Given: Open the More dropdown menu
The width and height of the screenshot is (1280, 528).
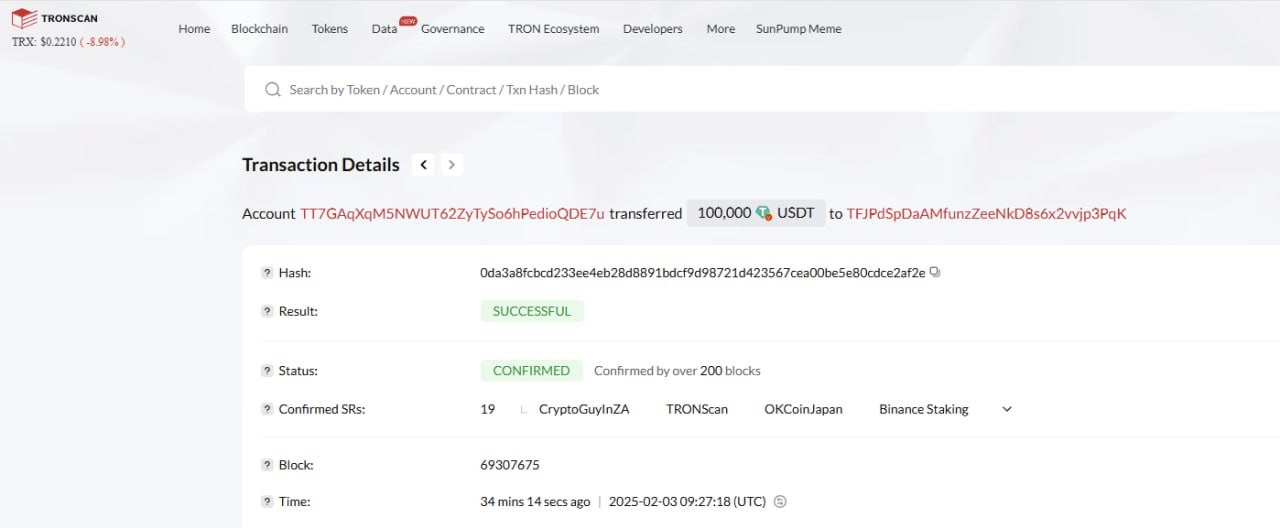Looking at the screenshot, I should (x=720, y=29).
